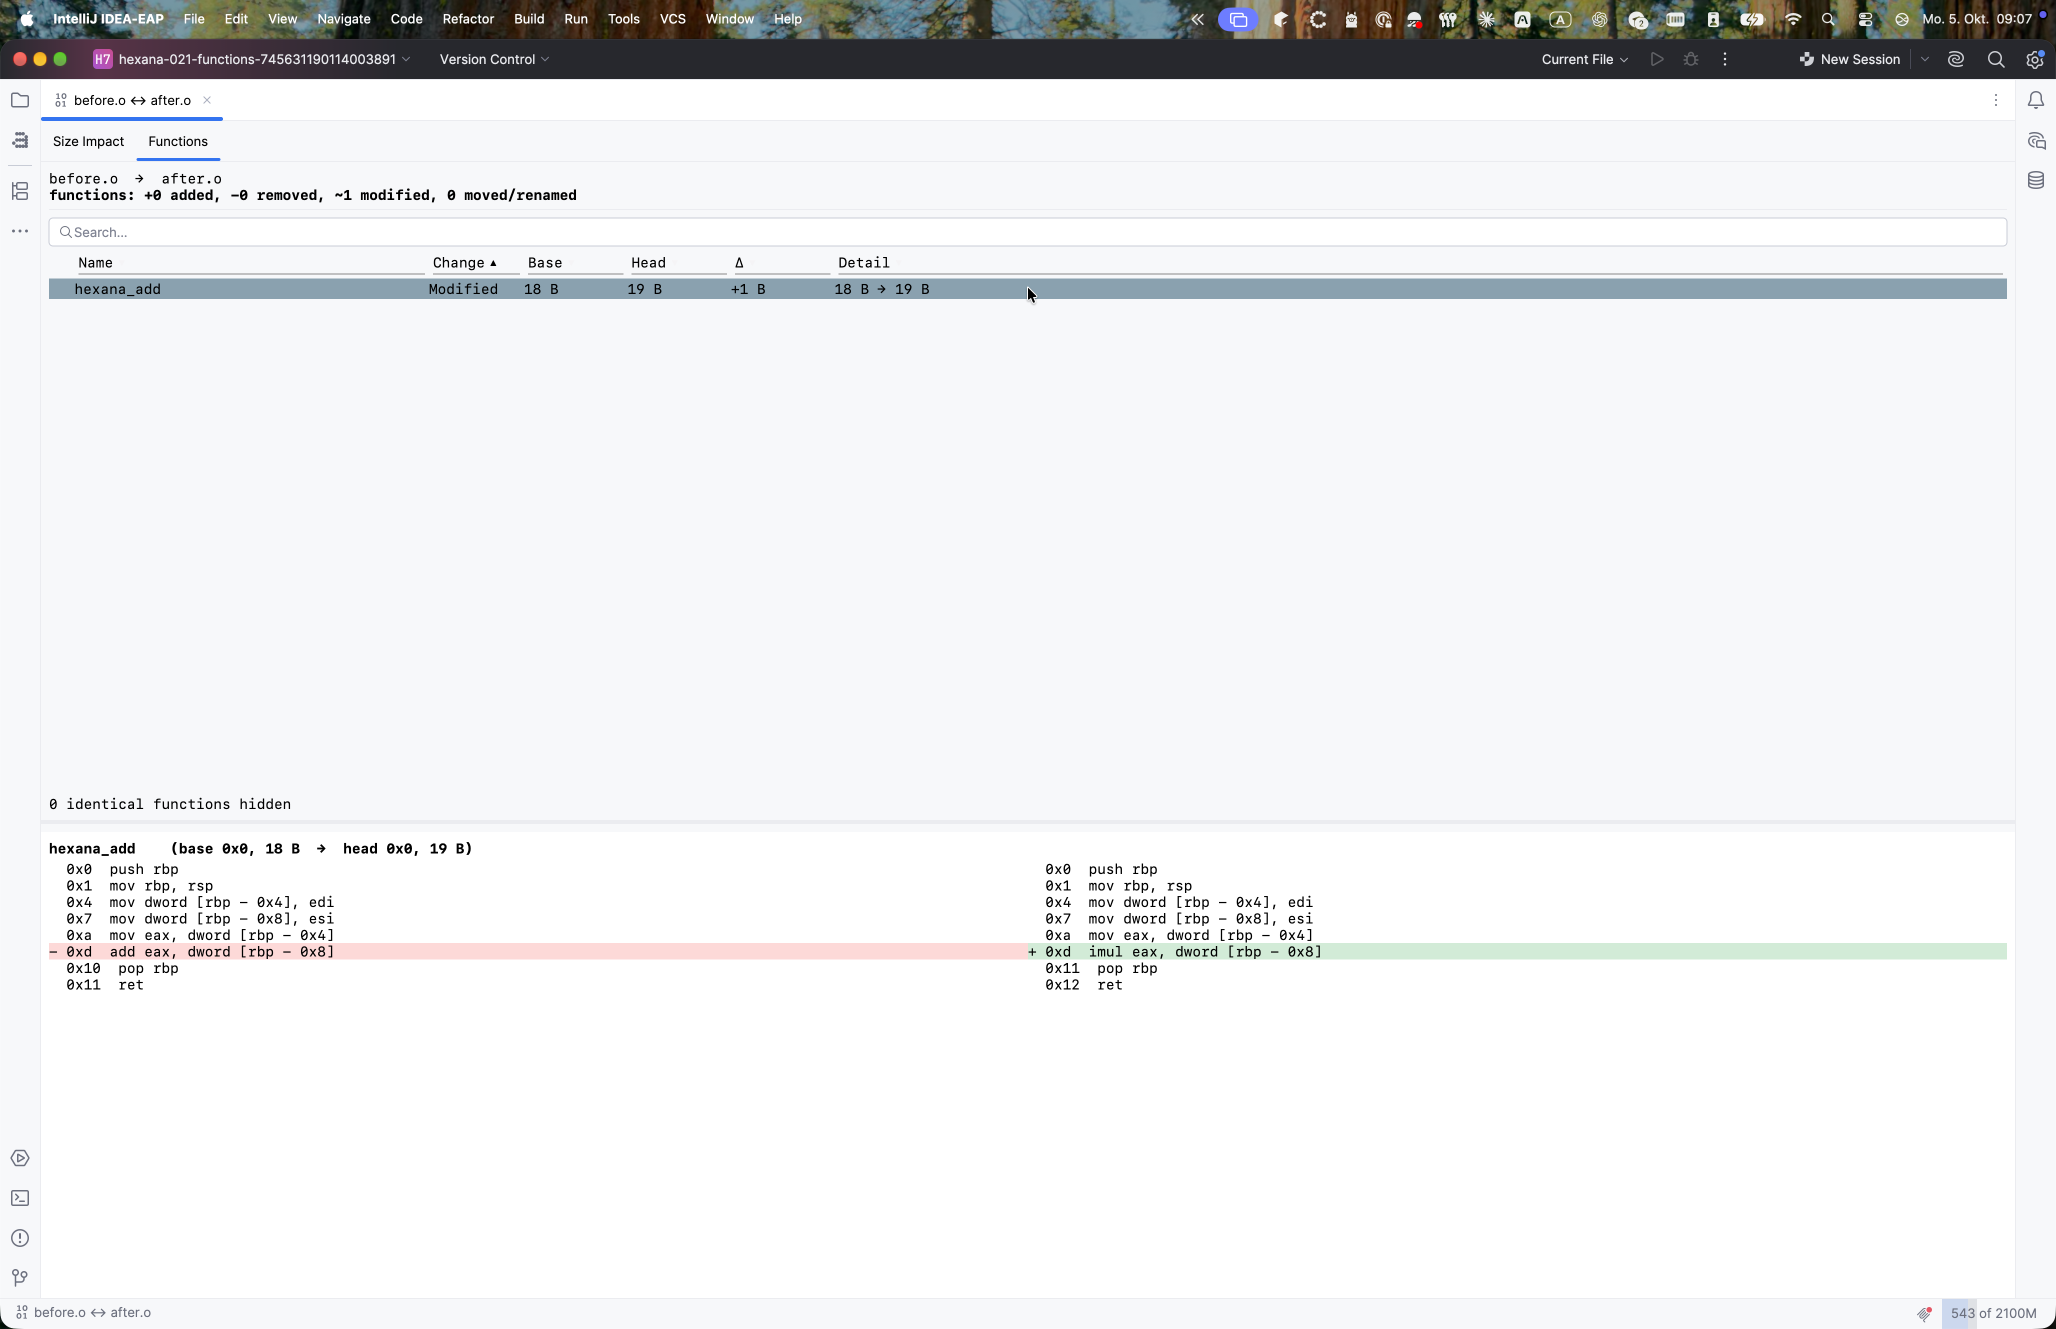The width and height of the screenshot is (2056, 1329).
Task: Click the New Session button
Action: tap(1850, 59)
